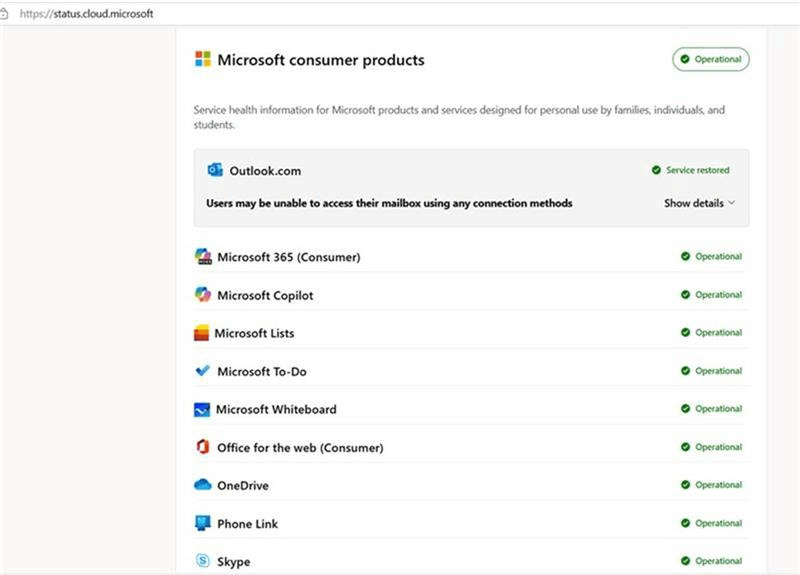The height and width of the screenshot is (575, 800).
Task: Click the Outlook.com envelope icon
Action: (x=215, y=170)
